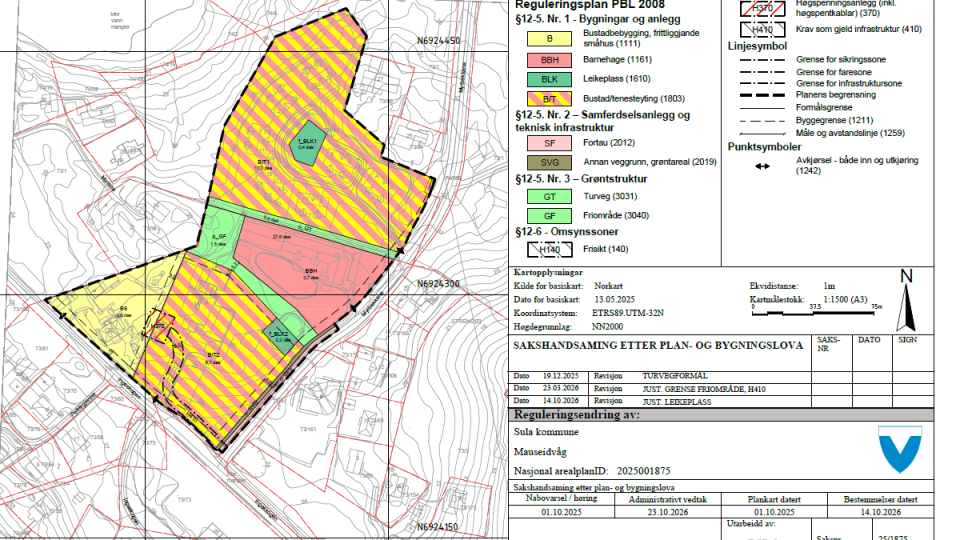Click the pink SF Fortau legend swatch
Image resolution: width=960 pixels, height=540 pixels.
549,143
